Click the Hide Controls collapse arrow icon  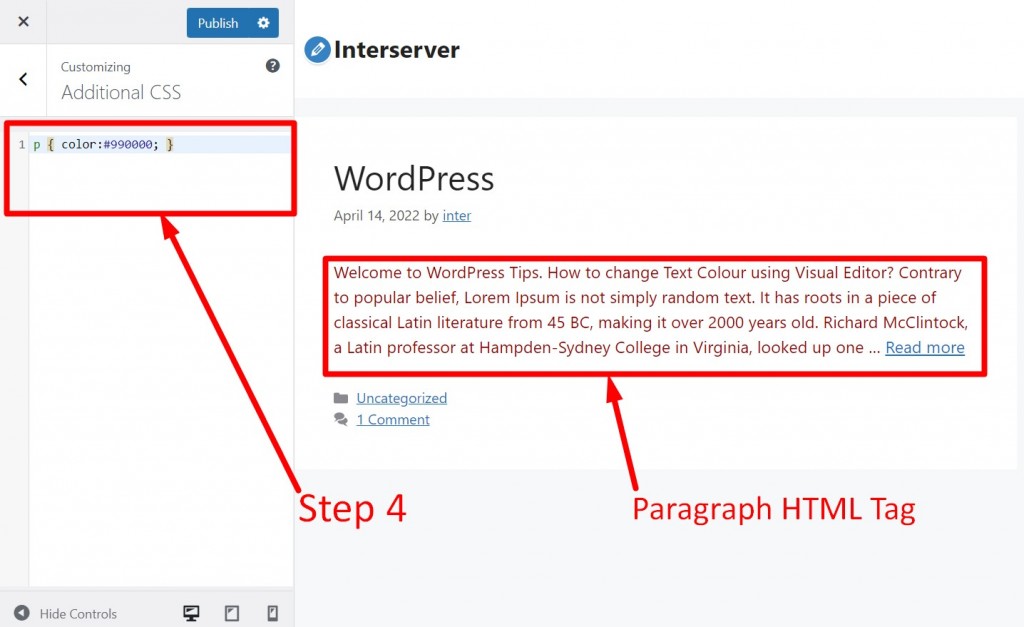point(22,613)
